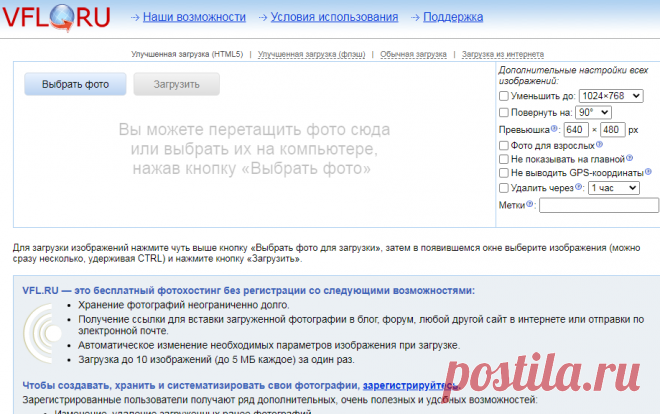The width and height of the screenshot is (660, 414).
Task: Click the Загрузить button
Action: click(177, 84)
